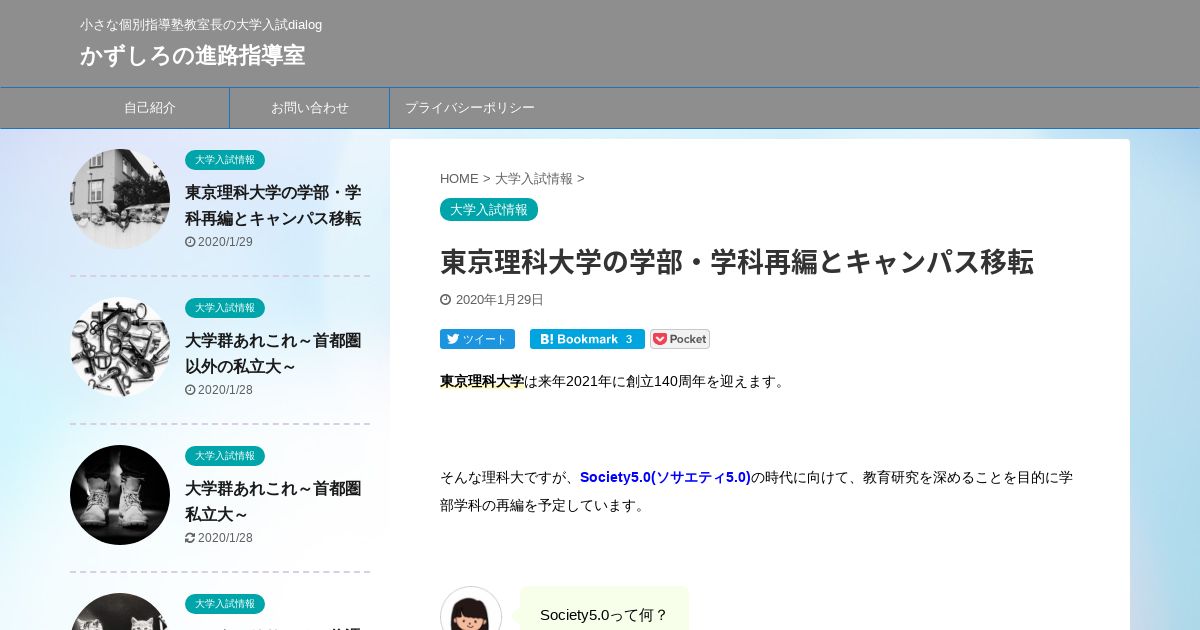1200x630 pixels.
Task: Click the clock icon beside sidebar date 2020/1/29
Action: tap(190, 242)
